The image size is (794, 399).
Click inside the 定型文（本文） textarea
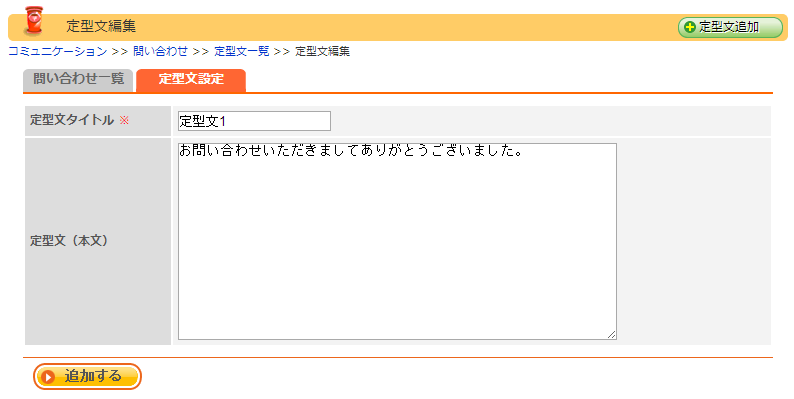397,241
